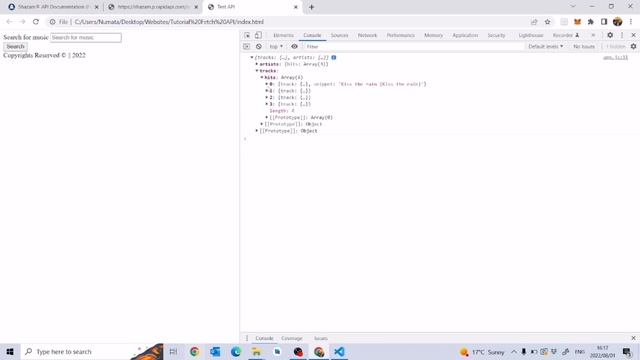Click the Search button on the page
Screen dimensions: 640x360
click(x=15, y=47)
